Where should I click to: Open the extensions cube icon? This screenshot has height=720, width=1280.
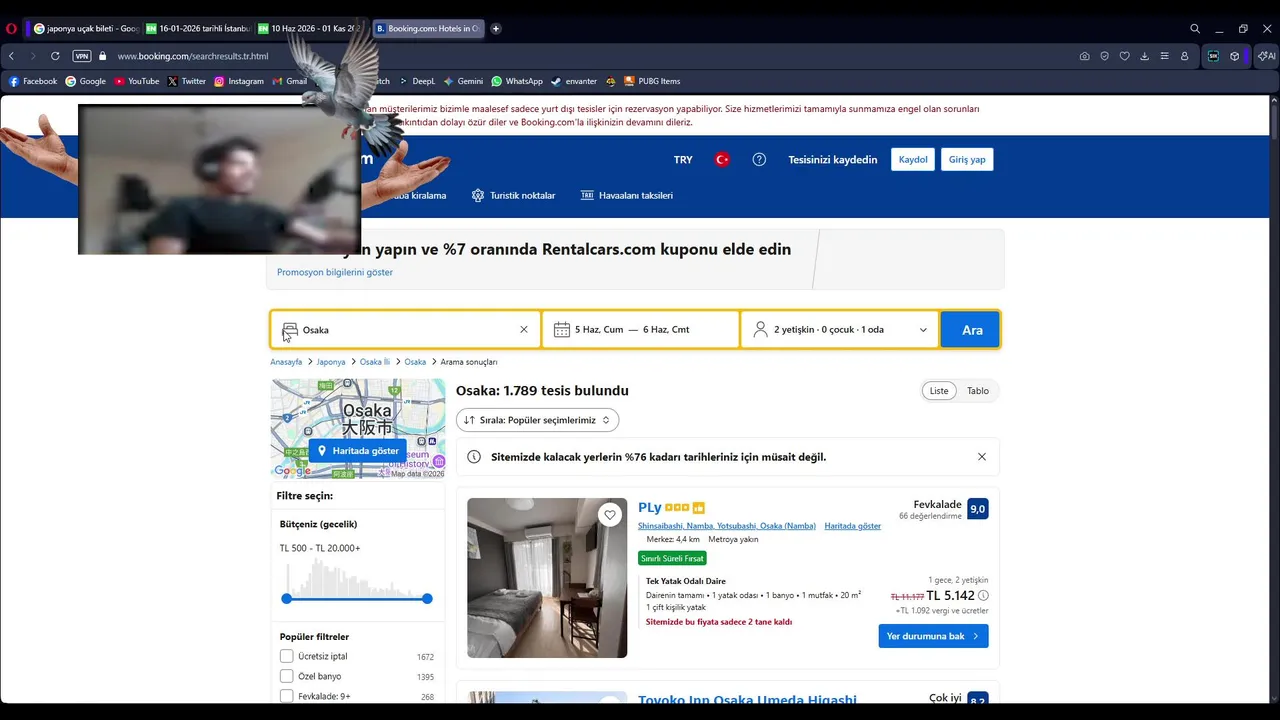pyautogui.click(x=1235, y=56)
